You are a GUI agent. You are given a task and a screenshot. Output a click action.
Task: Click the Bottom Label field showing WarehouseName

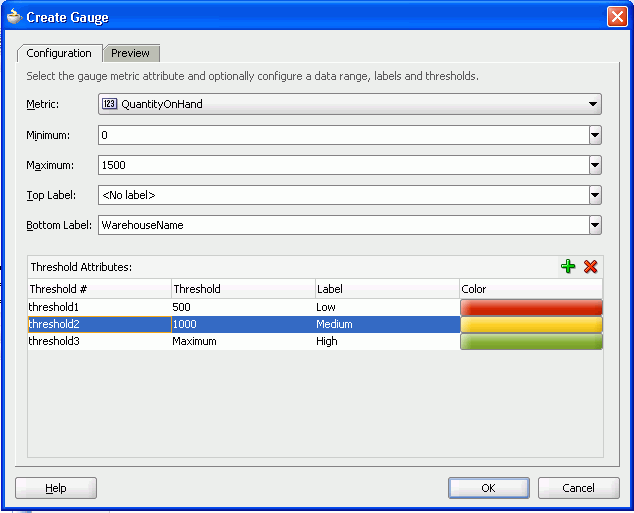(x=344, y=225)
